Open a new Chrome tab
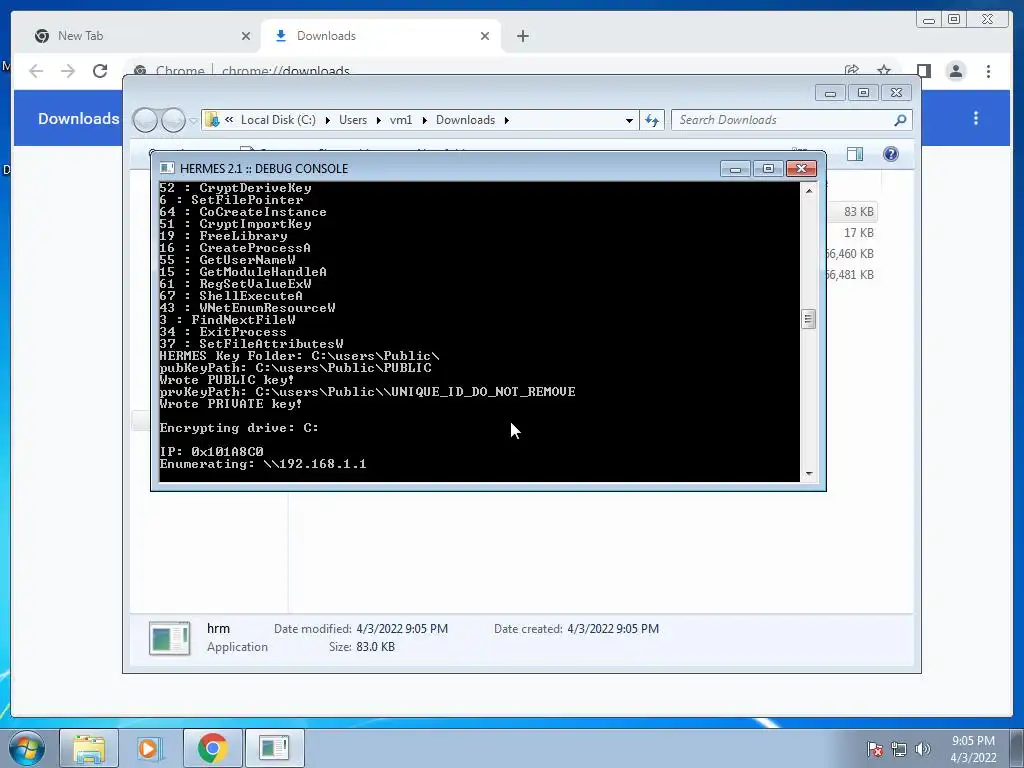Screen dimensions: 1024x768 tap(522, 36)
